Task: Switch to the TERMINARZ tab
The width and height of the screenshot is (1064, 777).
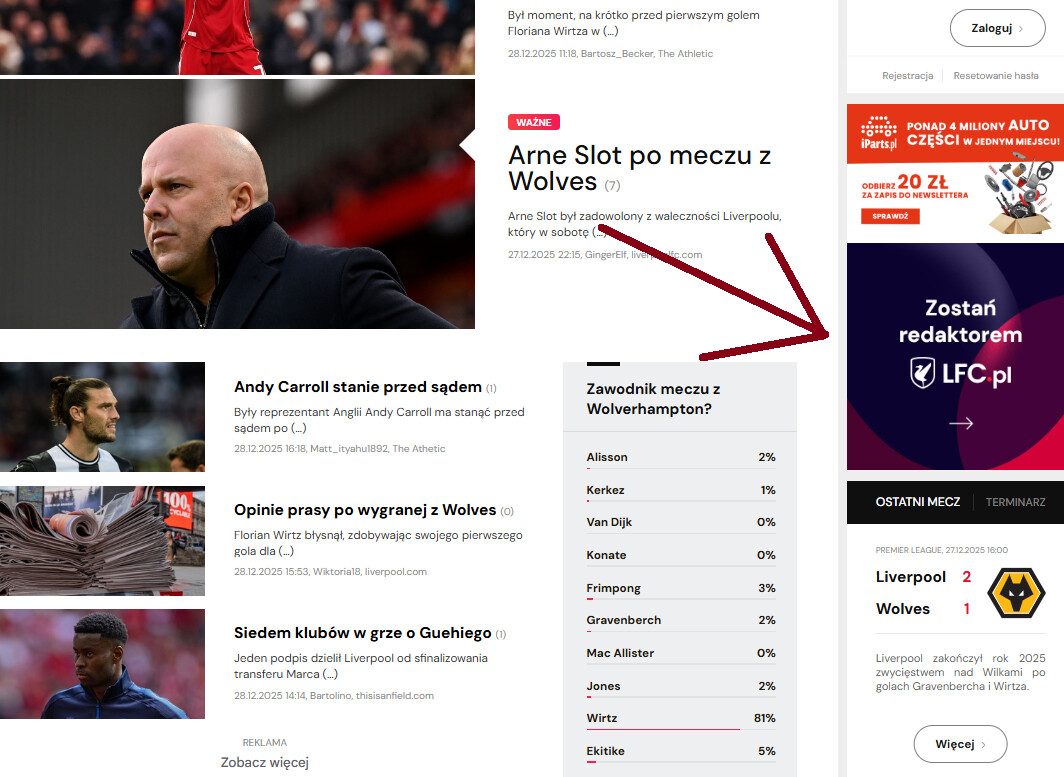Action: point(1015,502)
